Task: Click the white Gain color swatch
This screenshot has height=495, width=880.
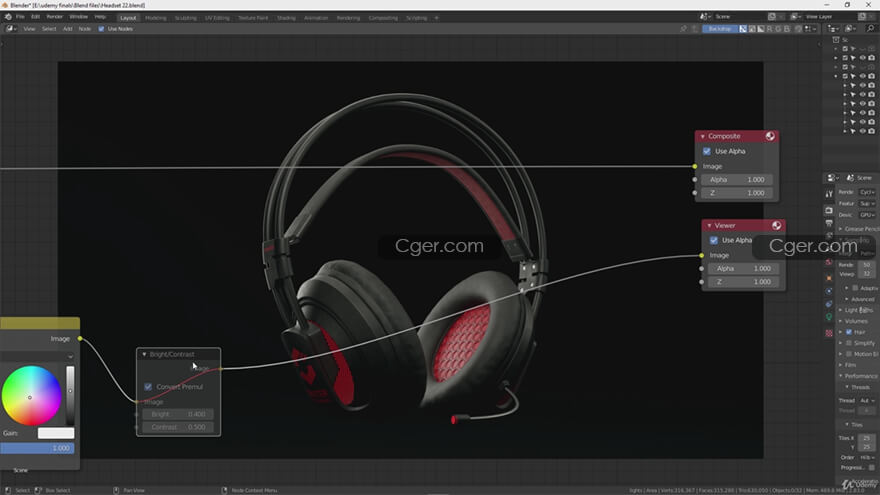Action: tap(56, 433)
